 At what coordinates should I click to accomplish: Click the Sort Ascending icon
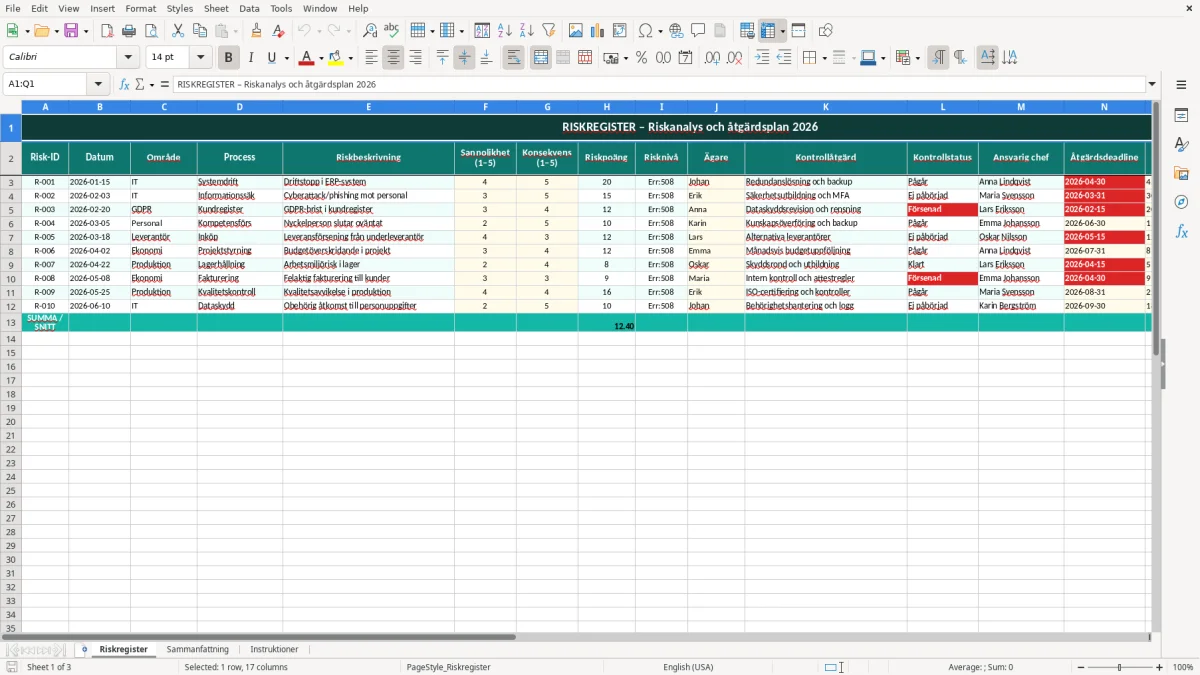click(505, 31)
